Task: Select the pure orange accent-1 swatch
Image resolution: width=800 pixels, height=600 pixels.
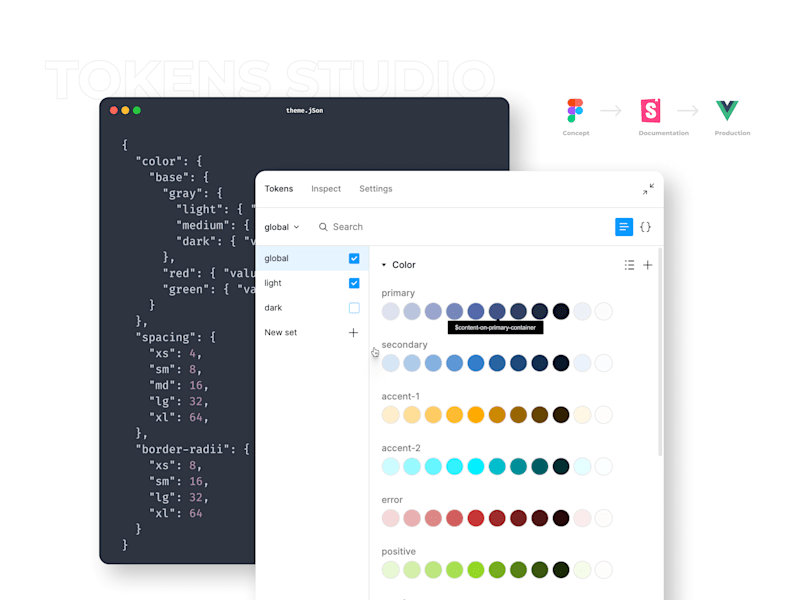Action: (x=476, y=414)
